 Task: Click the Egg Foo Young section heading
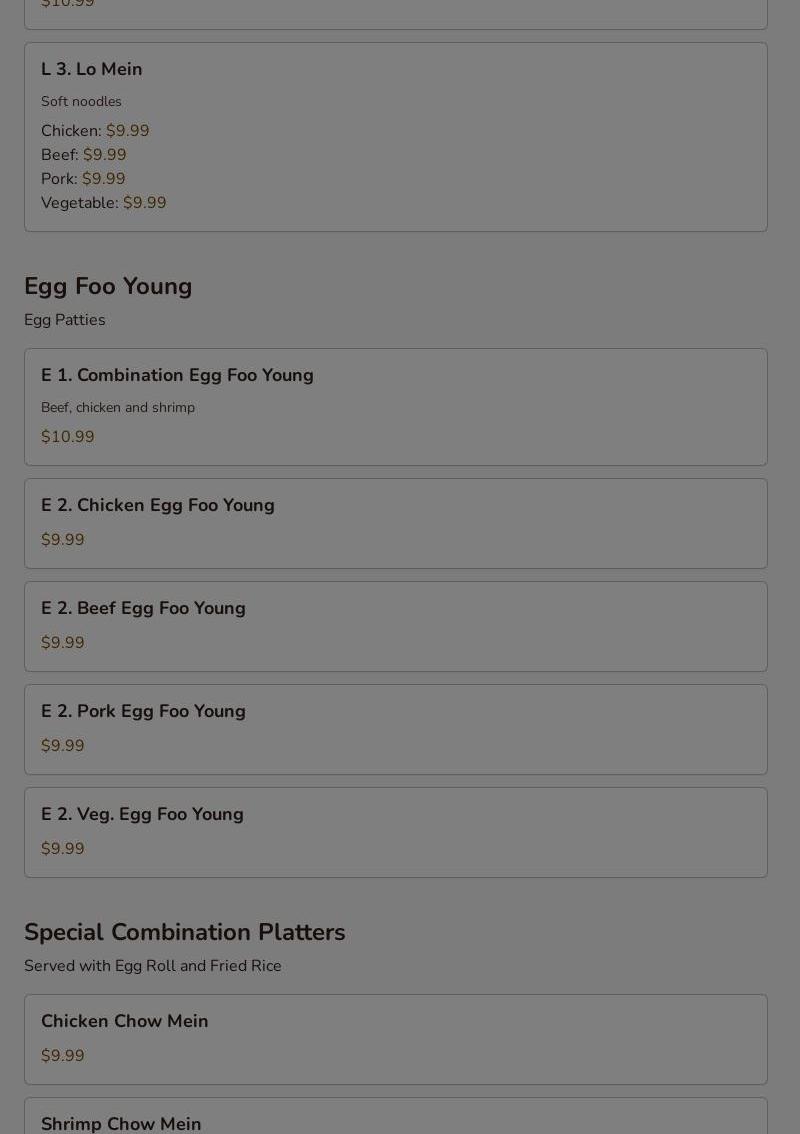click(108, 286)
